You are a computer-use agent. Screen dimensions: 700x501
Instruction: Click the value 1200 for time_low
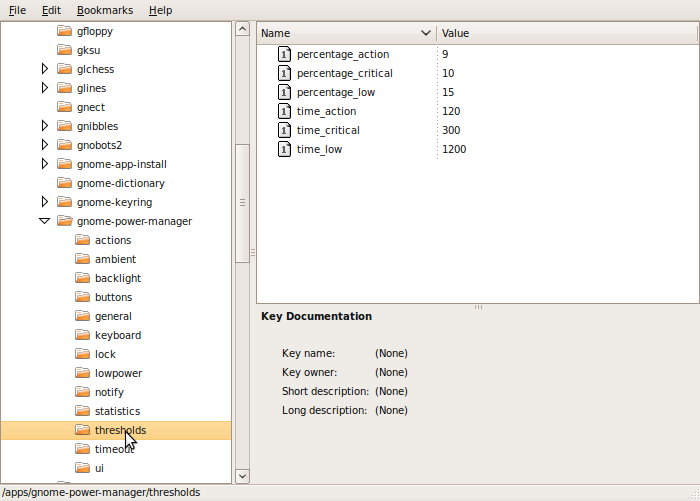[454, 149]
